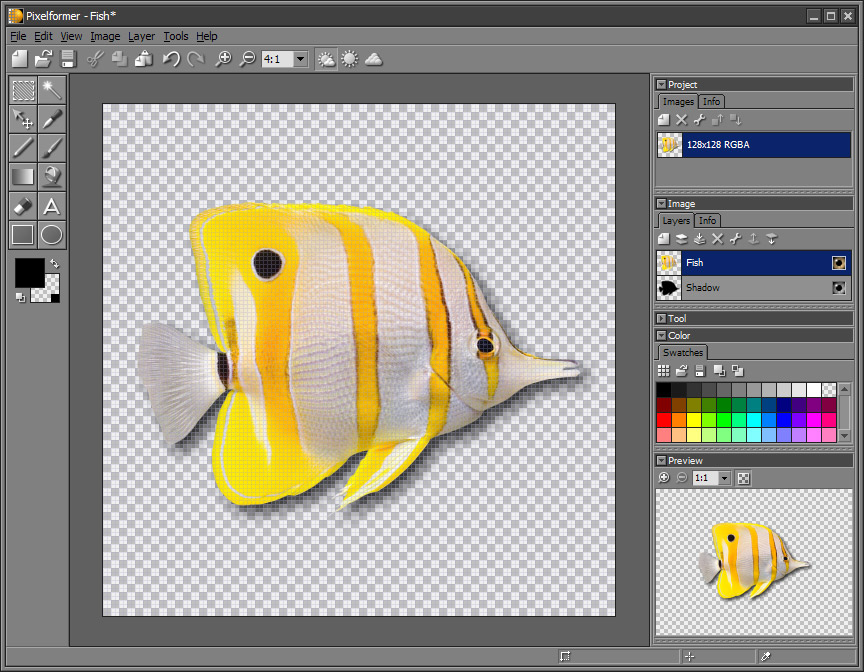Open the Layer menu
The height and width of the screenshot is (672, 864).
141,36
